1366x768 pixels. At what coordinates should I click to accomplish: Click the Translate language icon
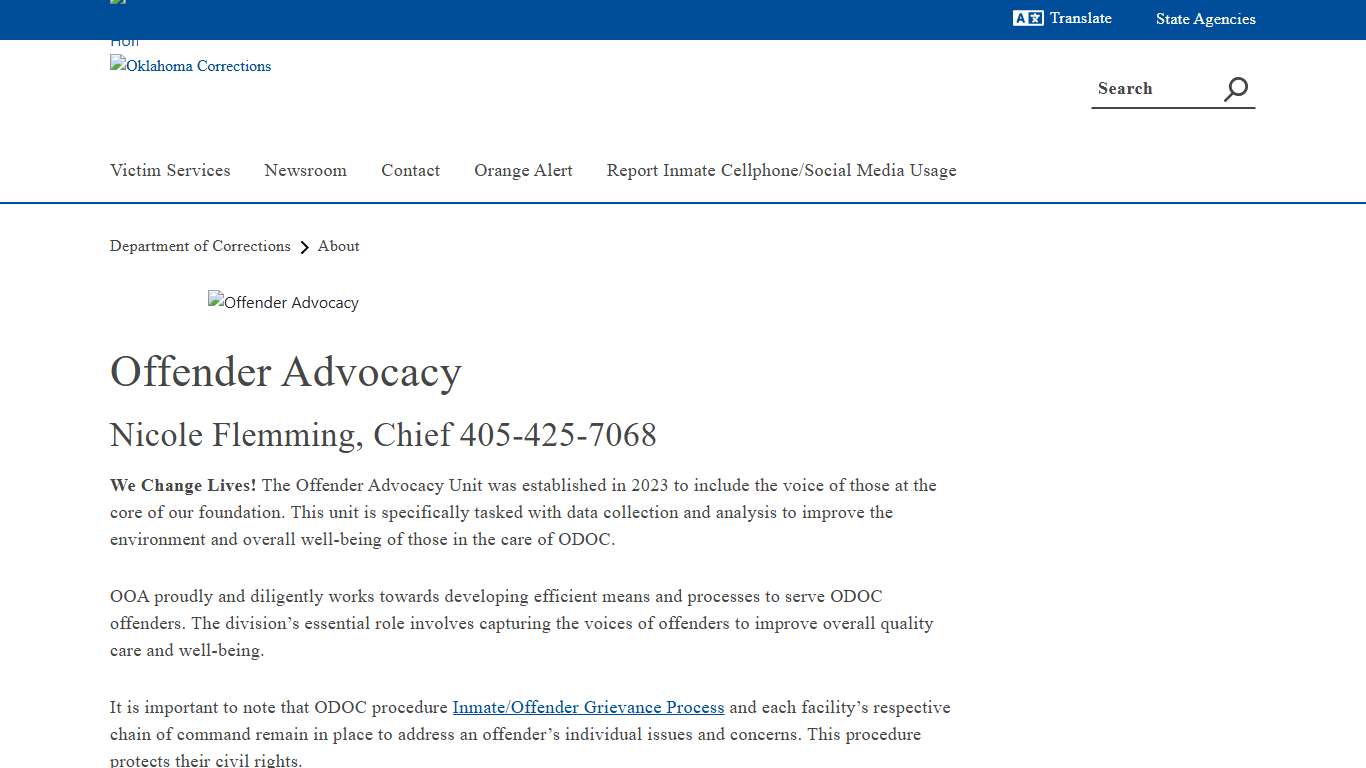pos(1027,18)
